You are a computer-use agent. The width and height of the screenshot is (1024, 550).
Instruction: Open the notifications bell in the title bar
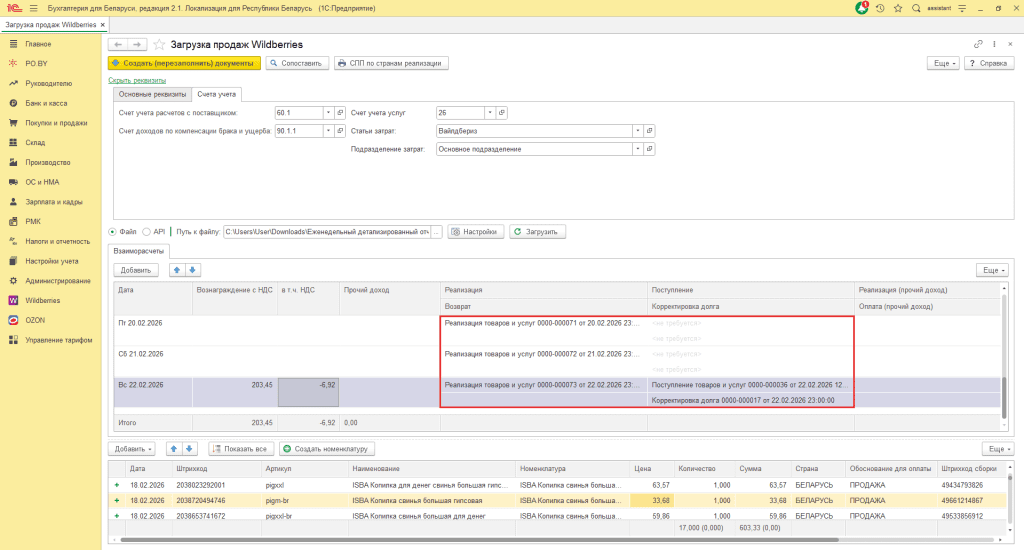863,8
